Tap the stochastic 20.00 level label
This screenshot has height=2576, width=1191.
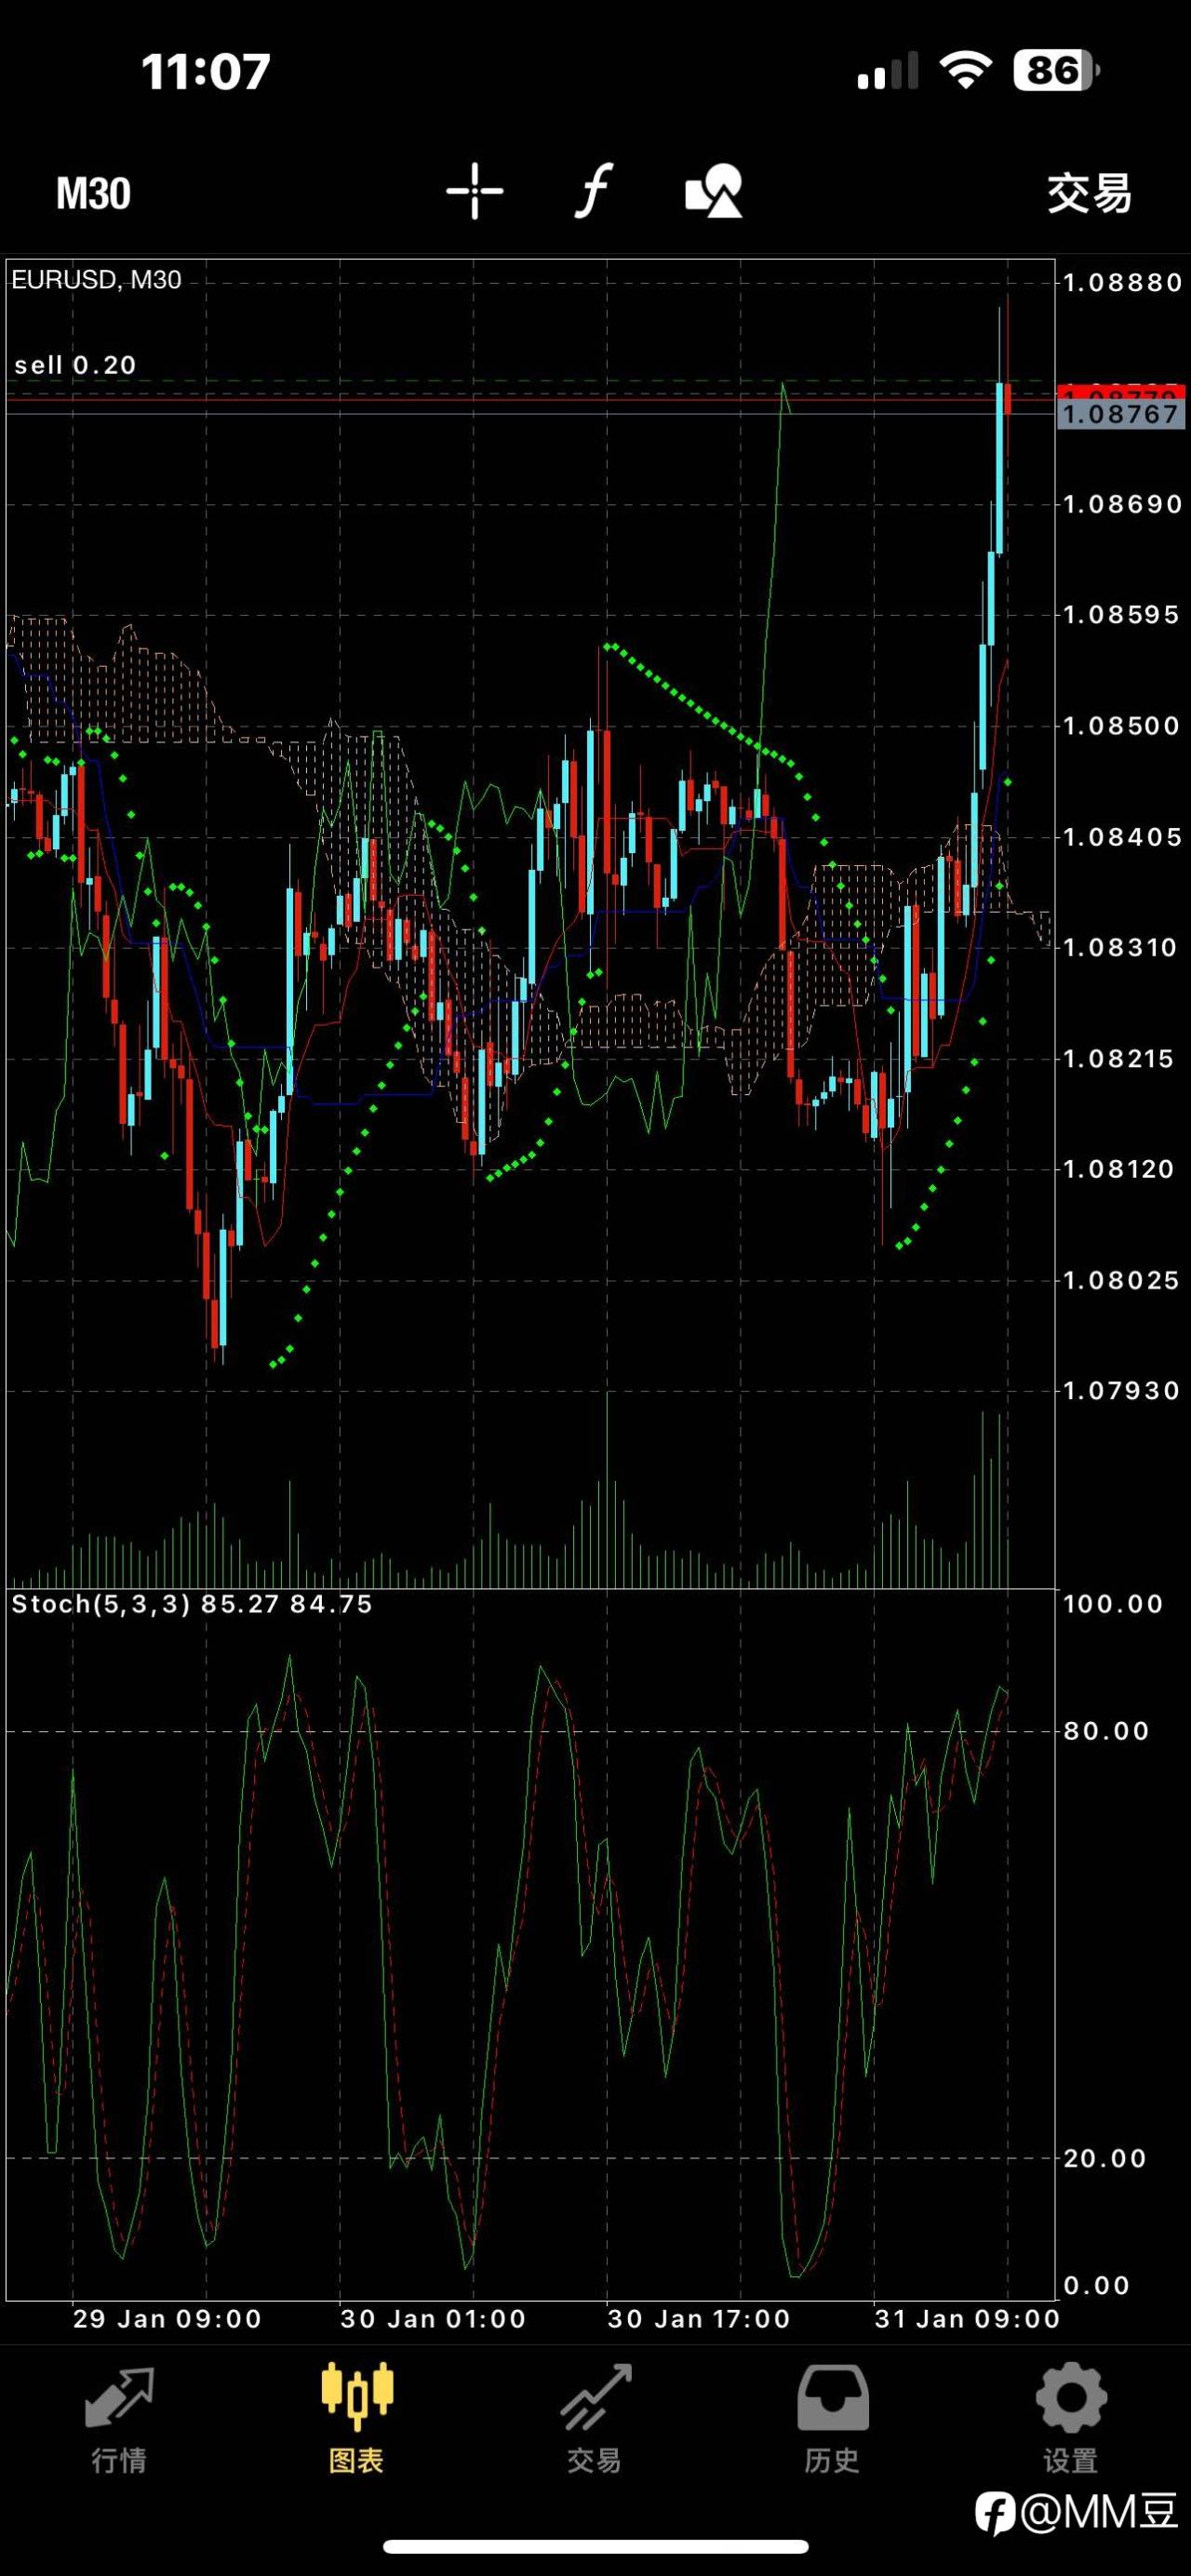pyautogui.click(x=1105, y=2158)
